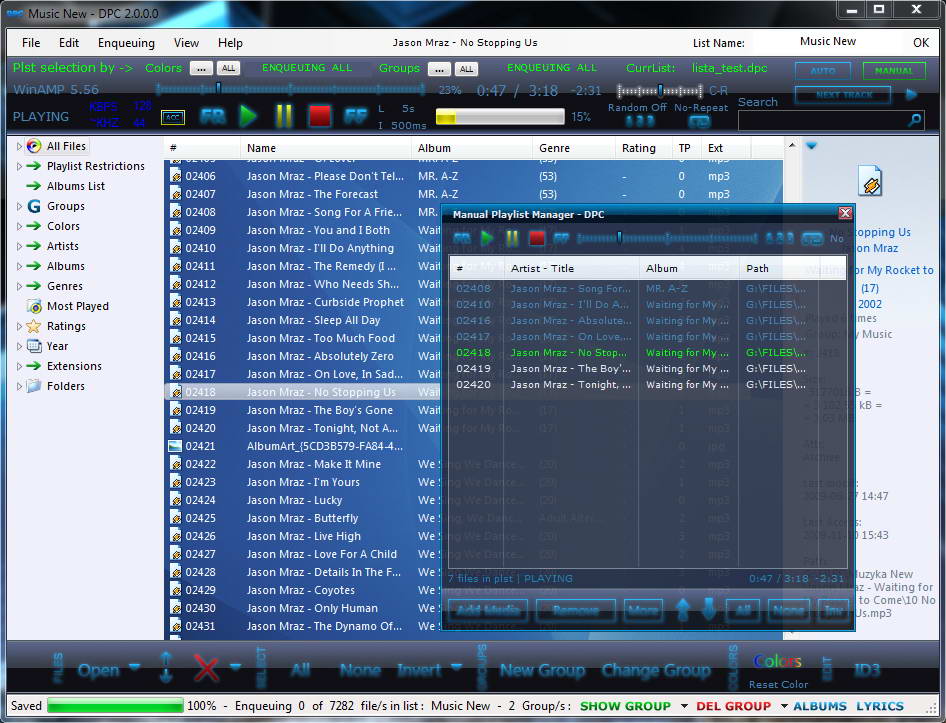Open the File menu
The width and height of the screenshot is (946, 723).
point(31,43)
